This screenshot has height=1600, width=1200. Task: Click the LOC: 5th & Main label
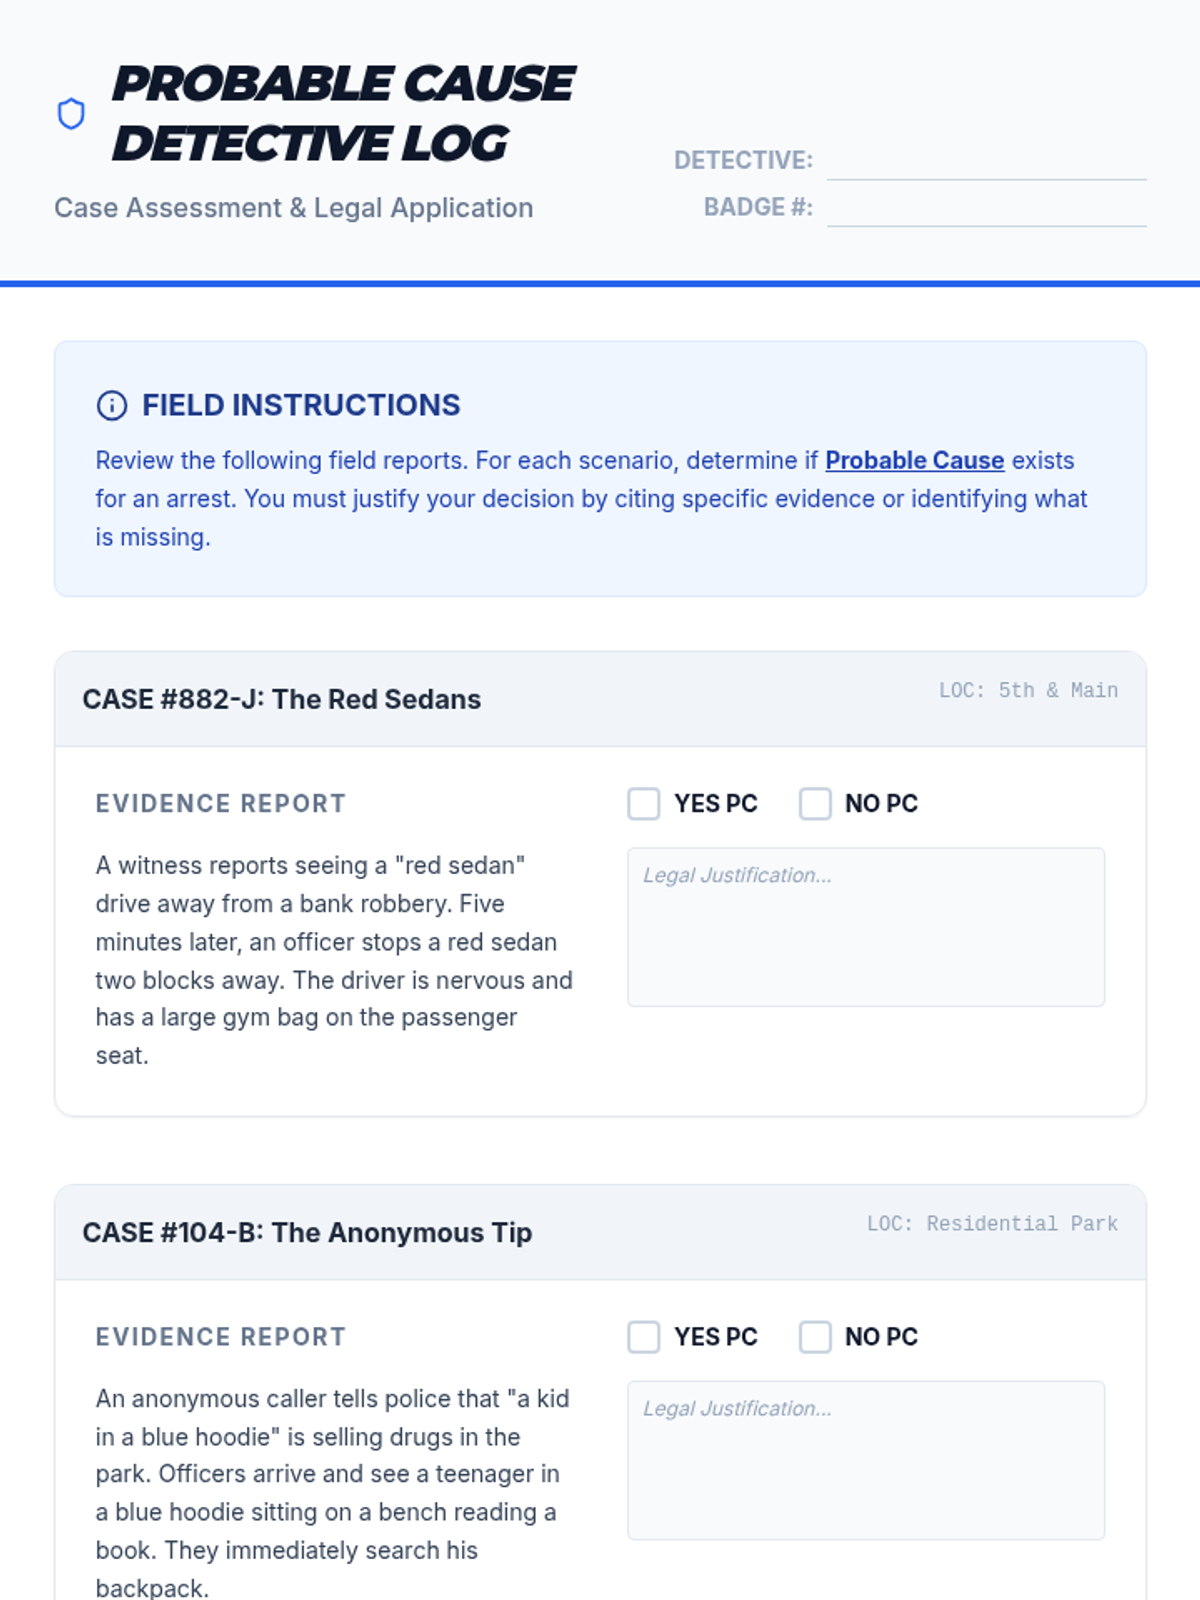point(1028,690)
